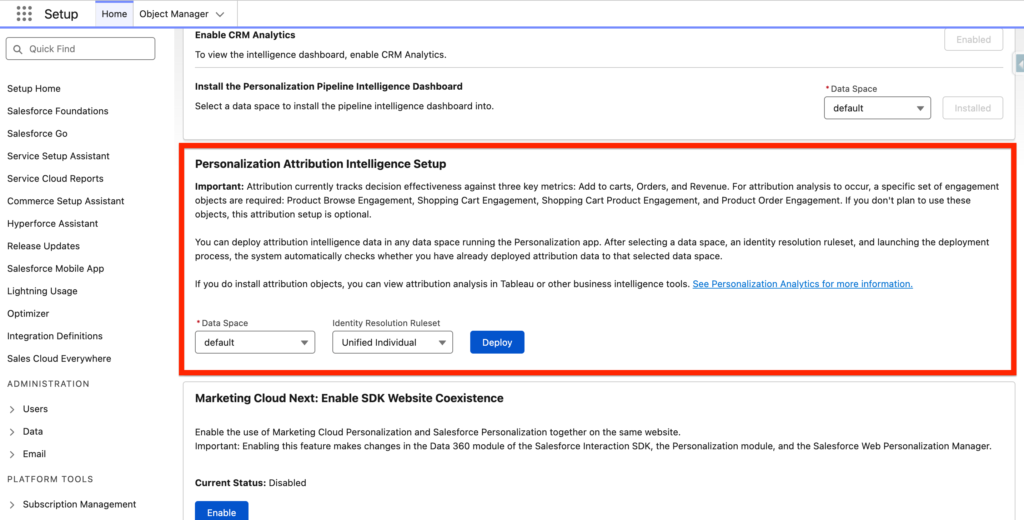
Task: Expand the Users tree section
Action: pyautogui.click(x=12, y=409)
